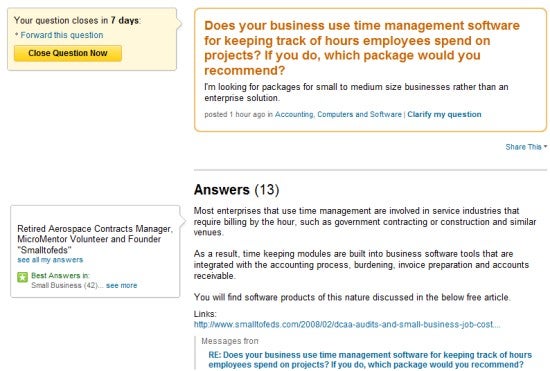The width and height of the screenshot is (550, 371).
Task: Open the Share This menu
Action: (x=523, y=147)
